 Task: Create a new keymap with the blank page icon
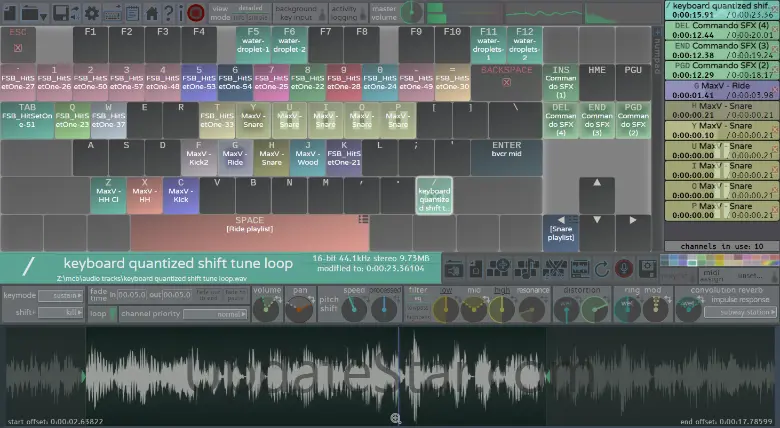click(10, 12)
